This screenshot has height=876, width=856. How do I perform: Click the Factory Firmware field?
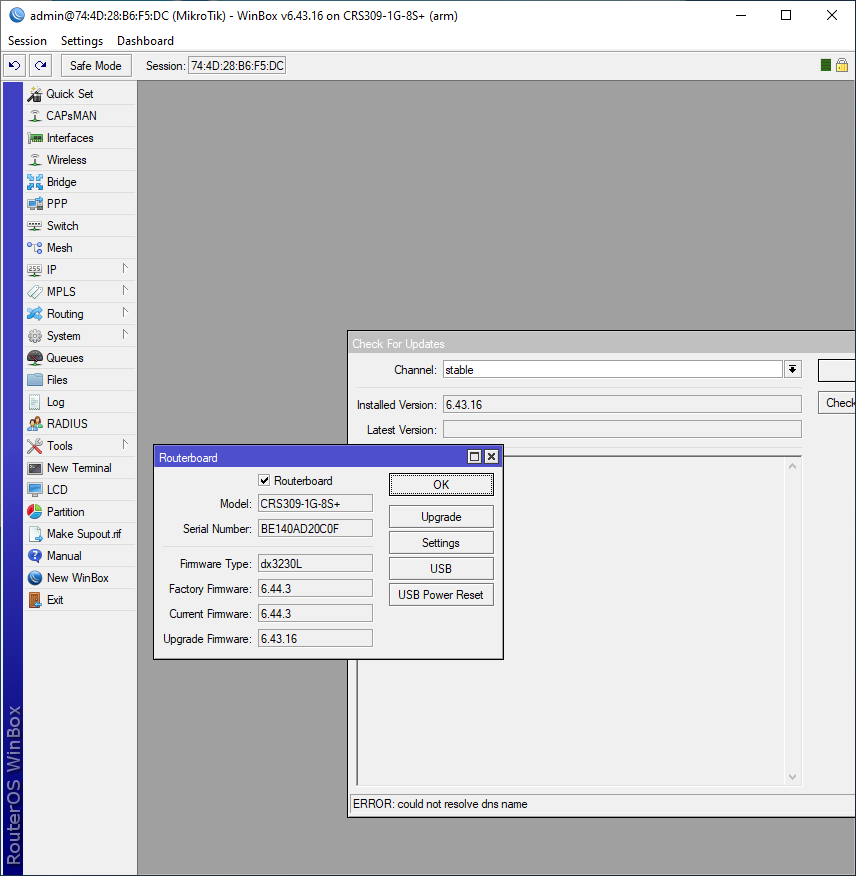coord(315,588)
